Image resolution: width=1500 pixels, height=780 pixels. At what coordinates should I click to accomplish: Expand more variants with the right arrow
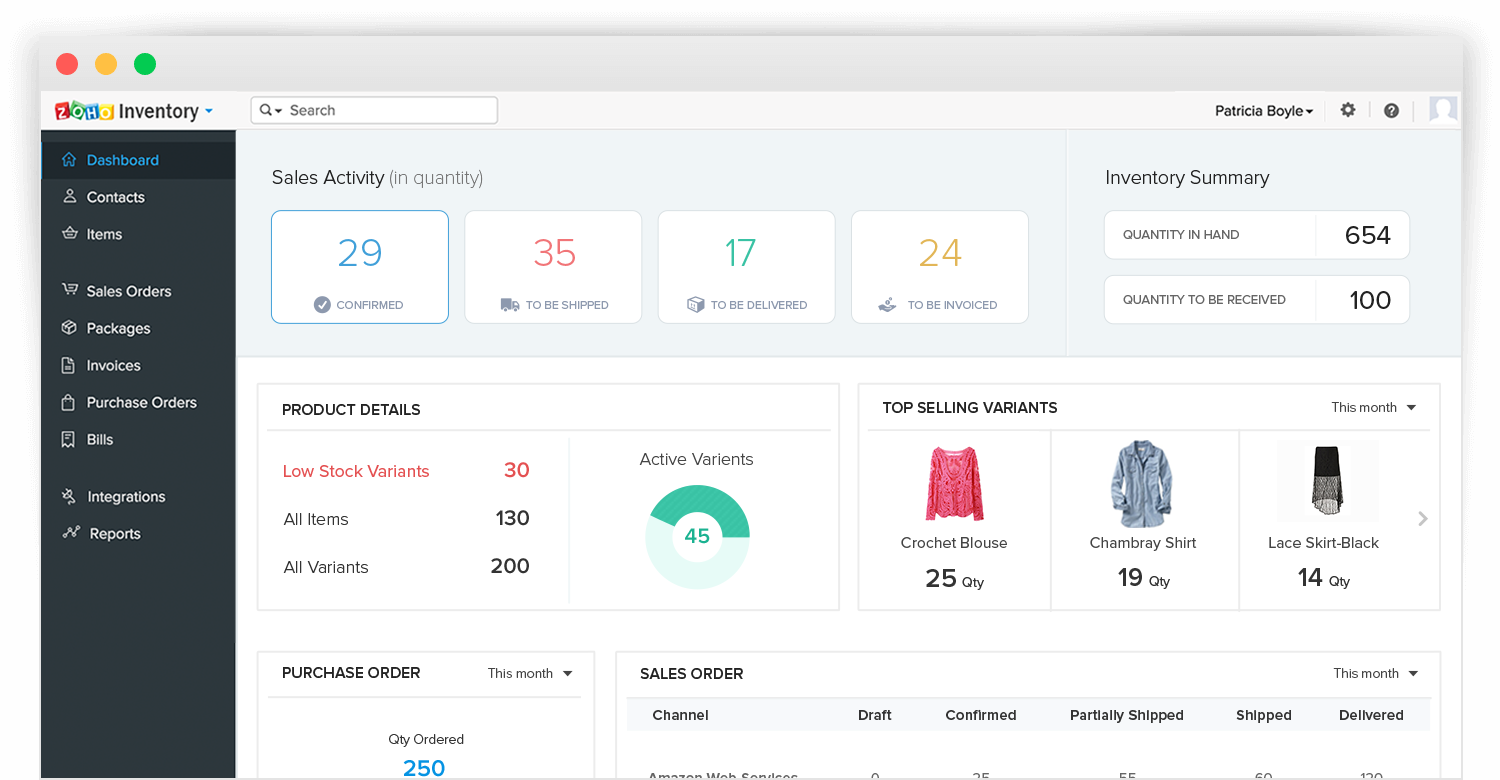tap(1422, 519)
